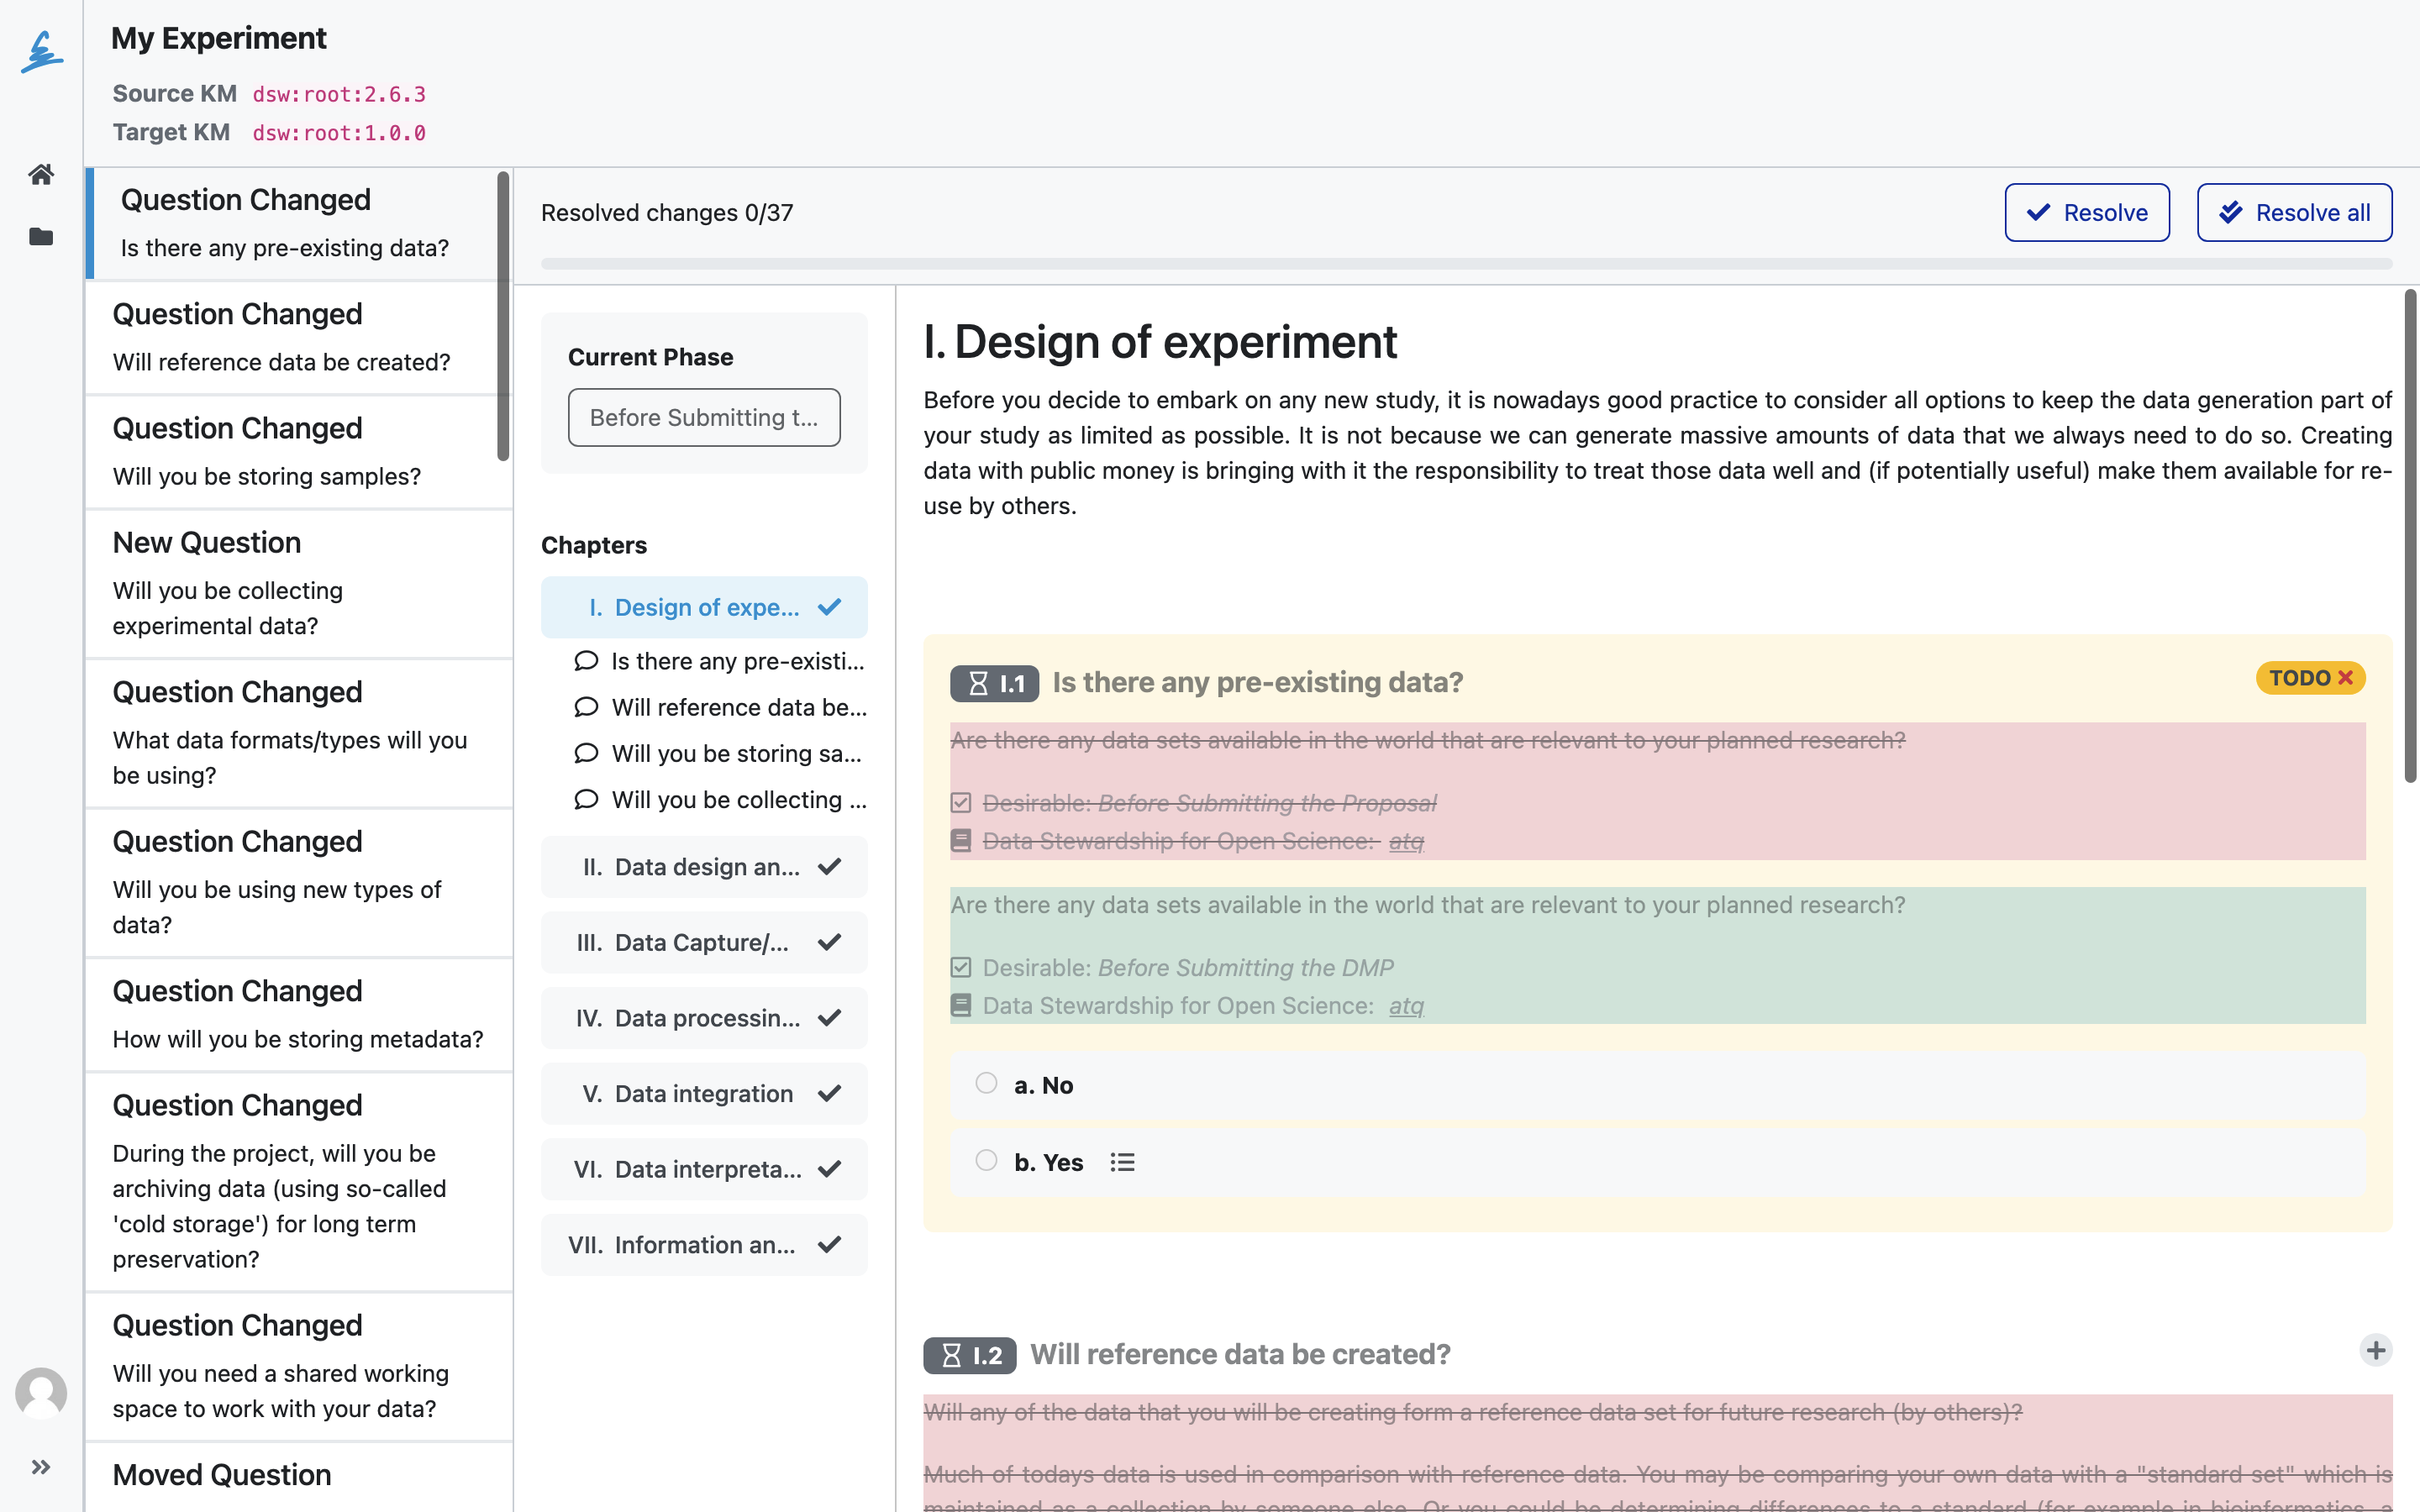The height and width of the screenshot is (1512, 2420).
Task: Remove the TODO tag with X
Action: pyautogui.click(x=2345, y=678)
